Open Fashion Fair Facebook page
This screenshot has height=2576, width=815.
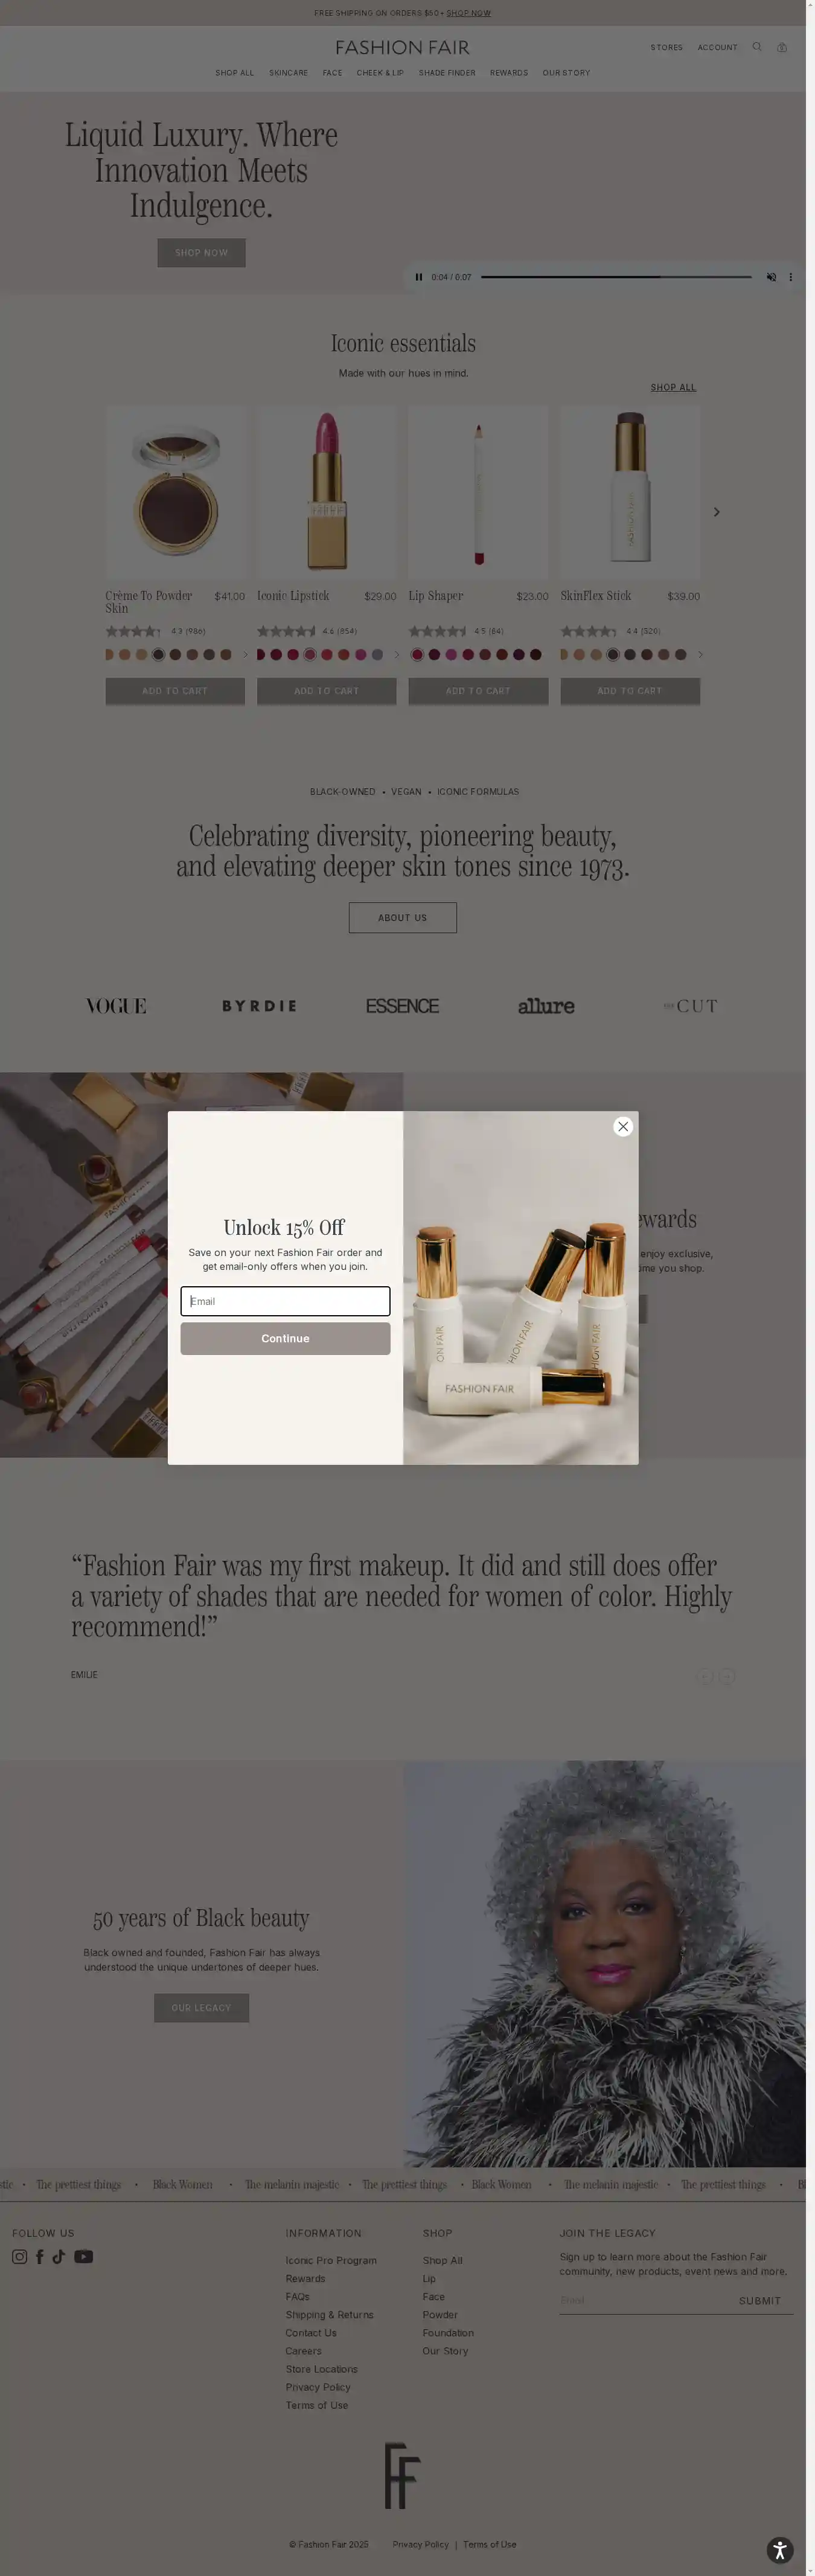click(40, 2256)
